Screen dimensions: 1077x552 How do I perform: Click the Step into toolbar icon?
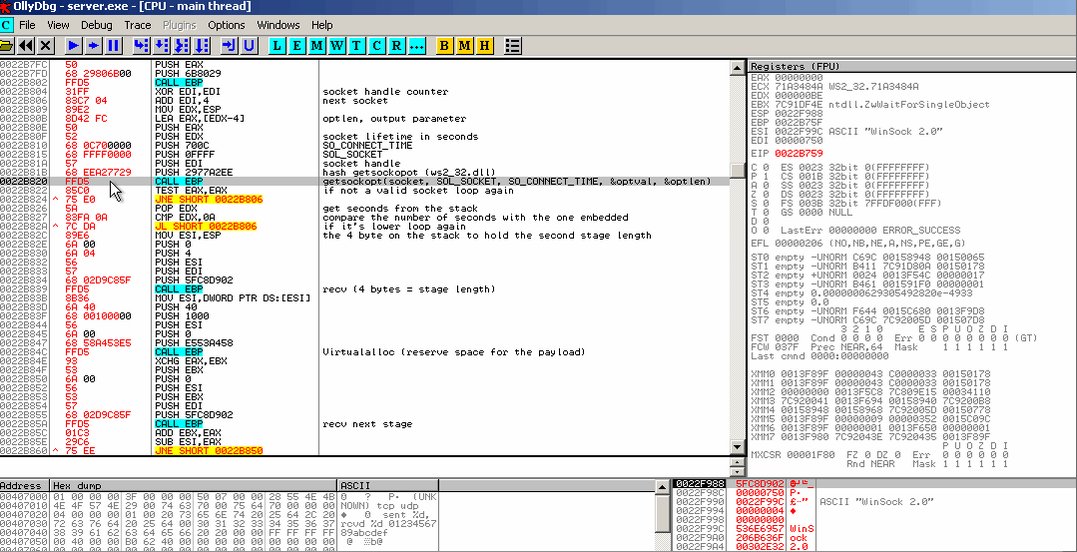141,46
